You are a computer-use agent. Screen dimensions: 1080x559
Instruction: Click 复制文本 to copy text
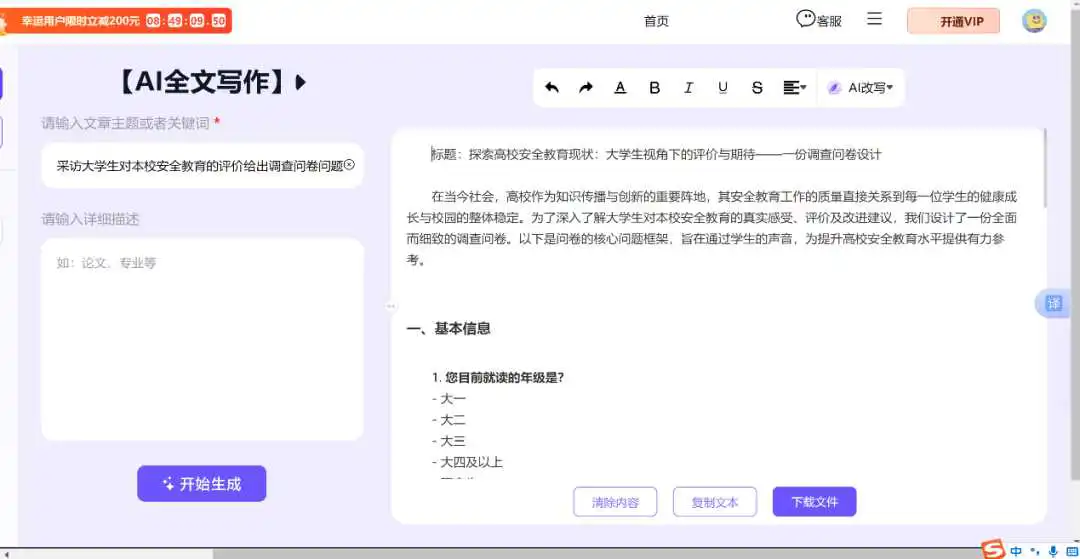(x=715, y=502)
